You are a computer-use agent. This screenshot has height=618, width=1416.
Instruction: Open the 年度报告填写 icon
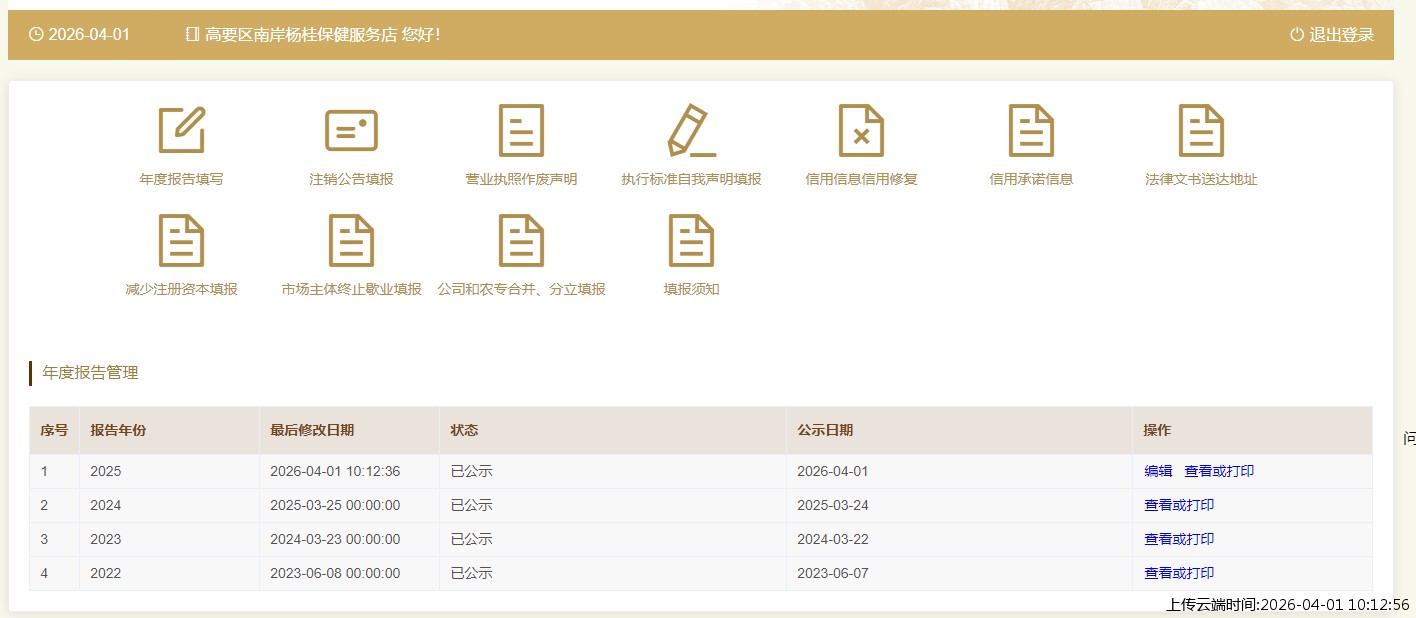[x=181, y=131]
